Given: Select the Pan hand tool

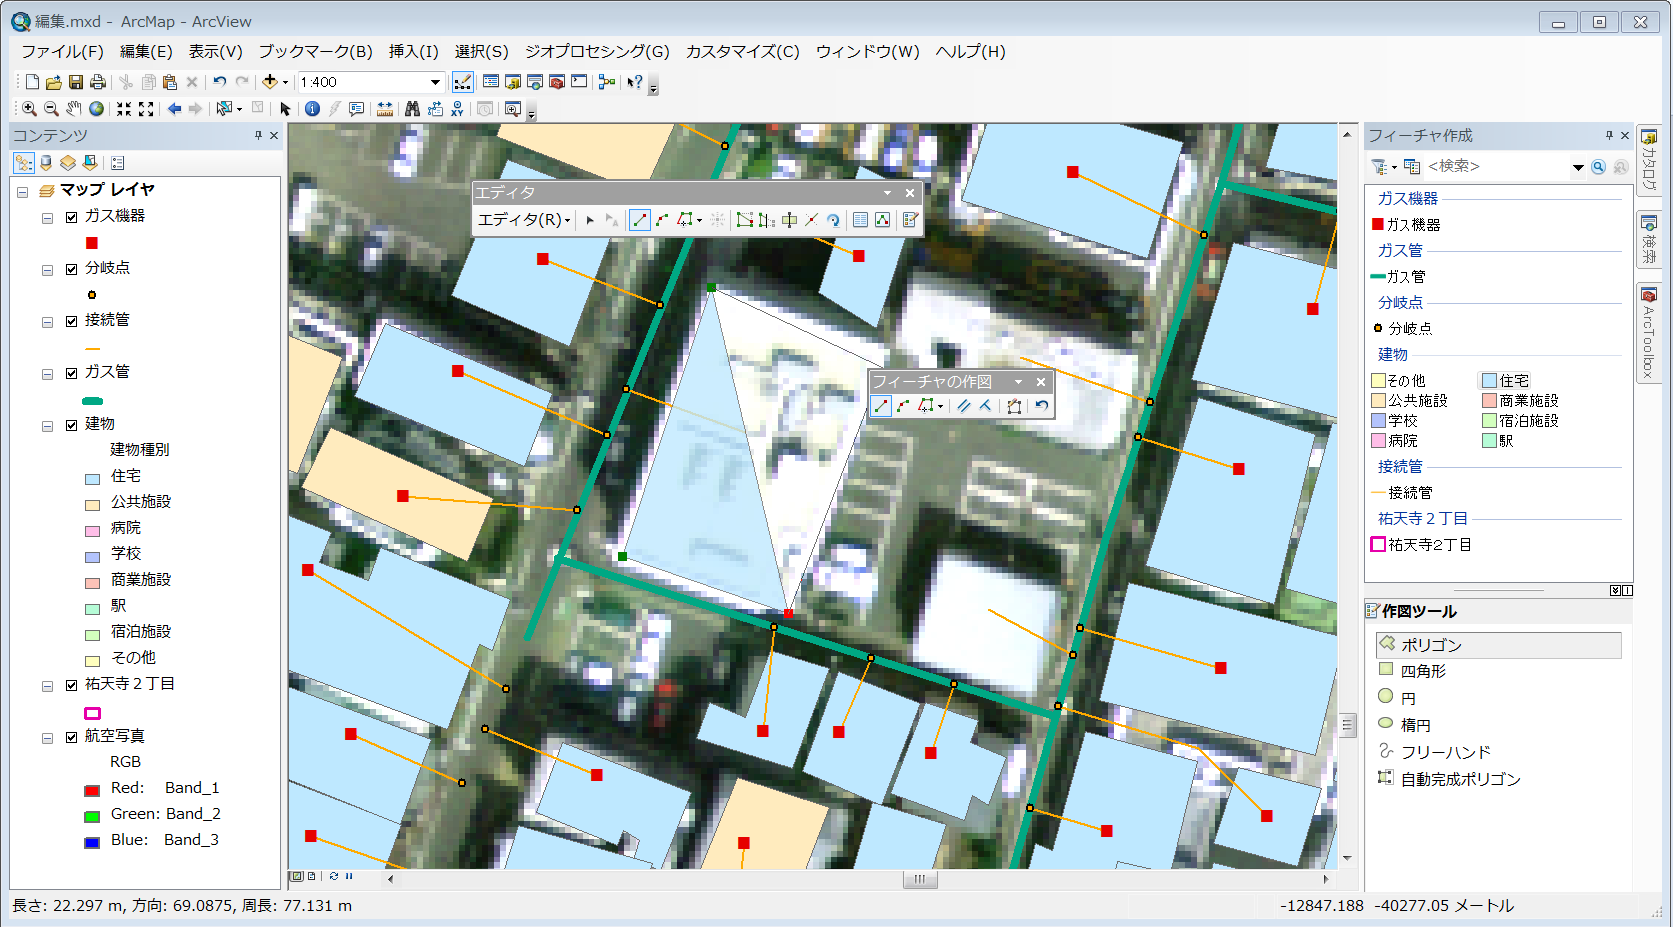Looking at the screenshot, I should 74,109.
